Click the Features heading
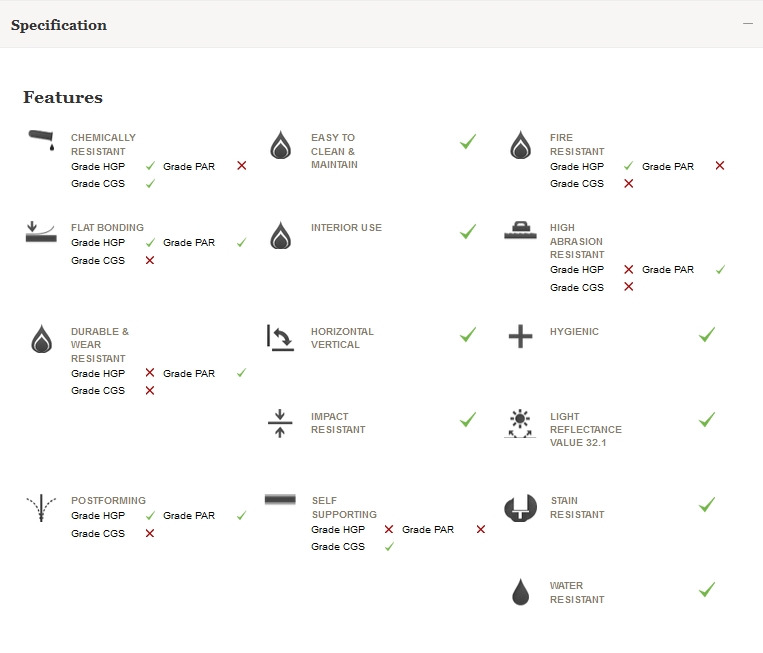The height and width of the screenshot is (653, 763). 63,98
